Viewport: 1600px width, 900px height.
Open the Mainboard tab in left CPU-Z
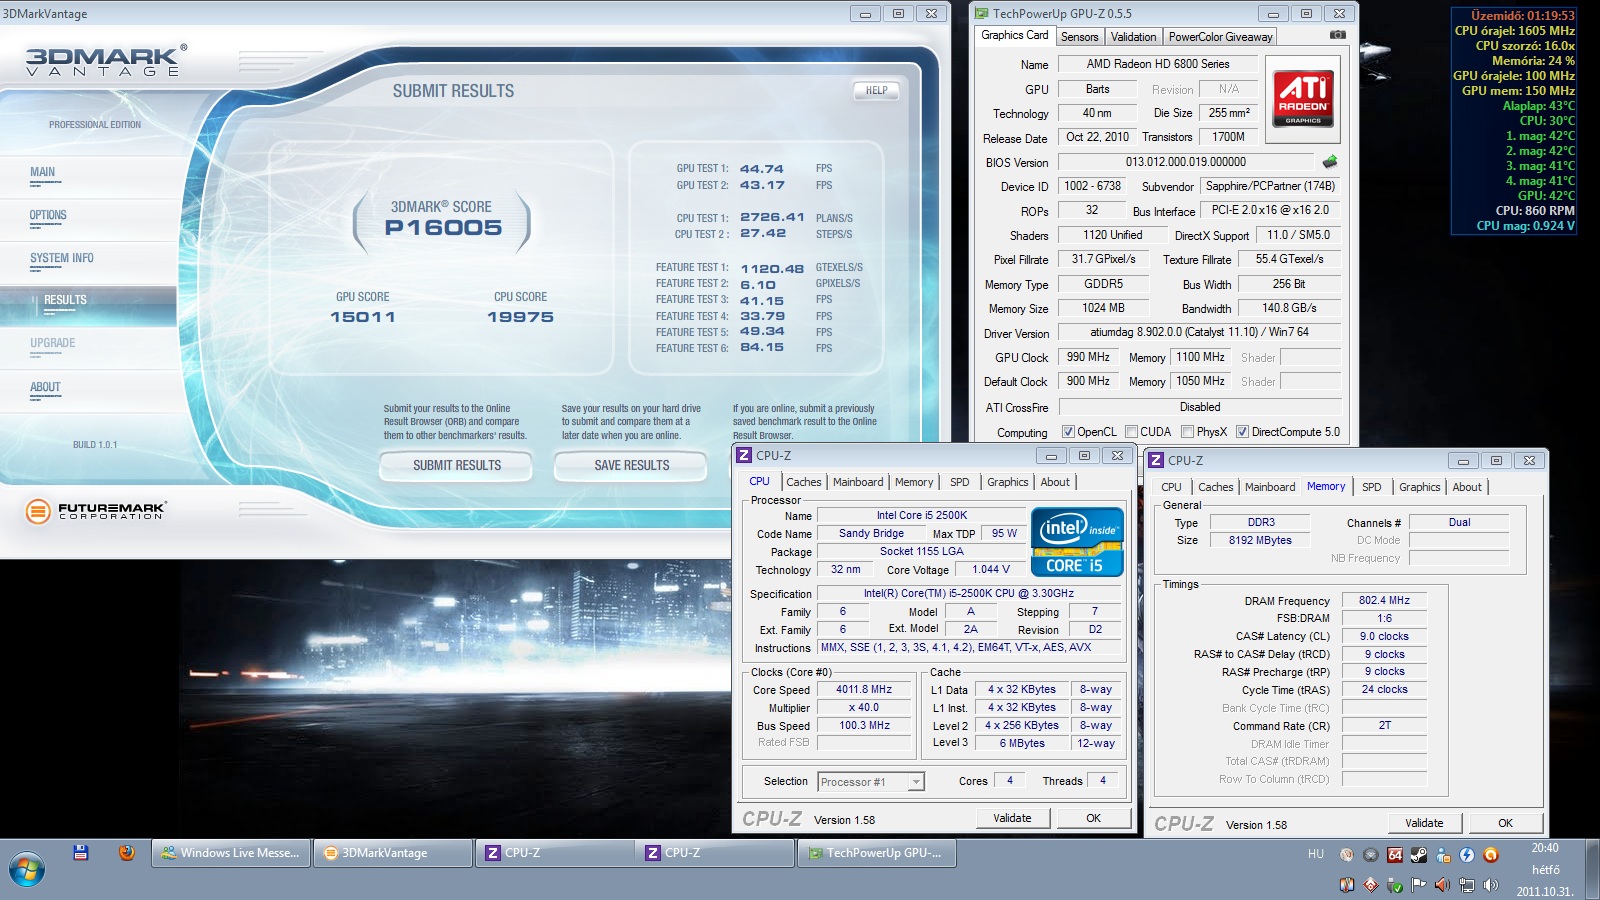point(858,482)
